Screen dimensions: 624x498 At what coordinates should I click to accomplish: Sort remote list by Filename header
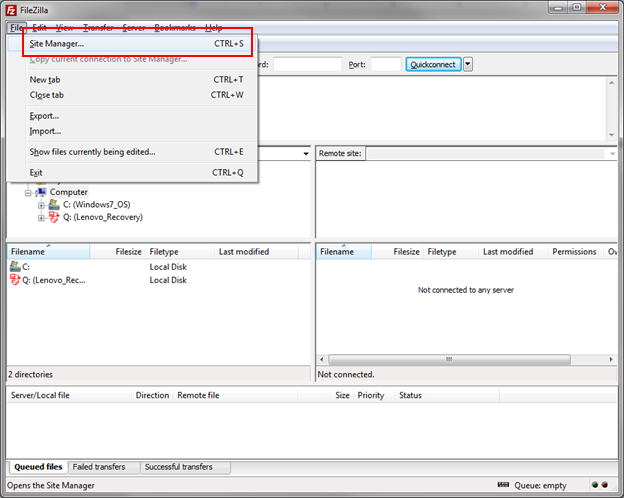coord(344,252)
